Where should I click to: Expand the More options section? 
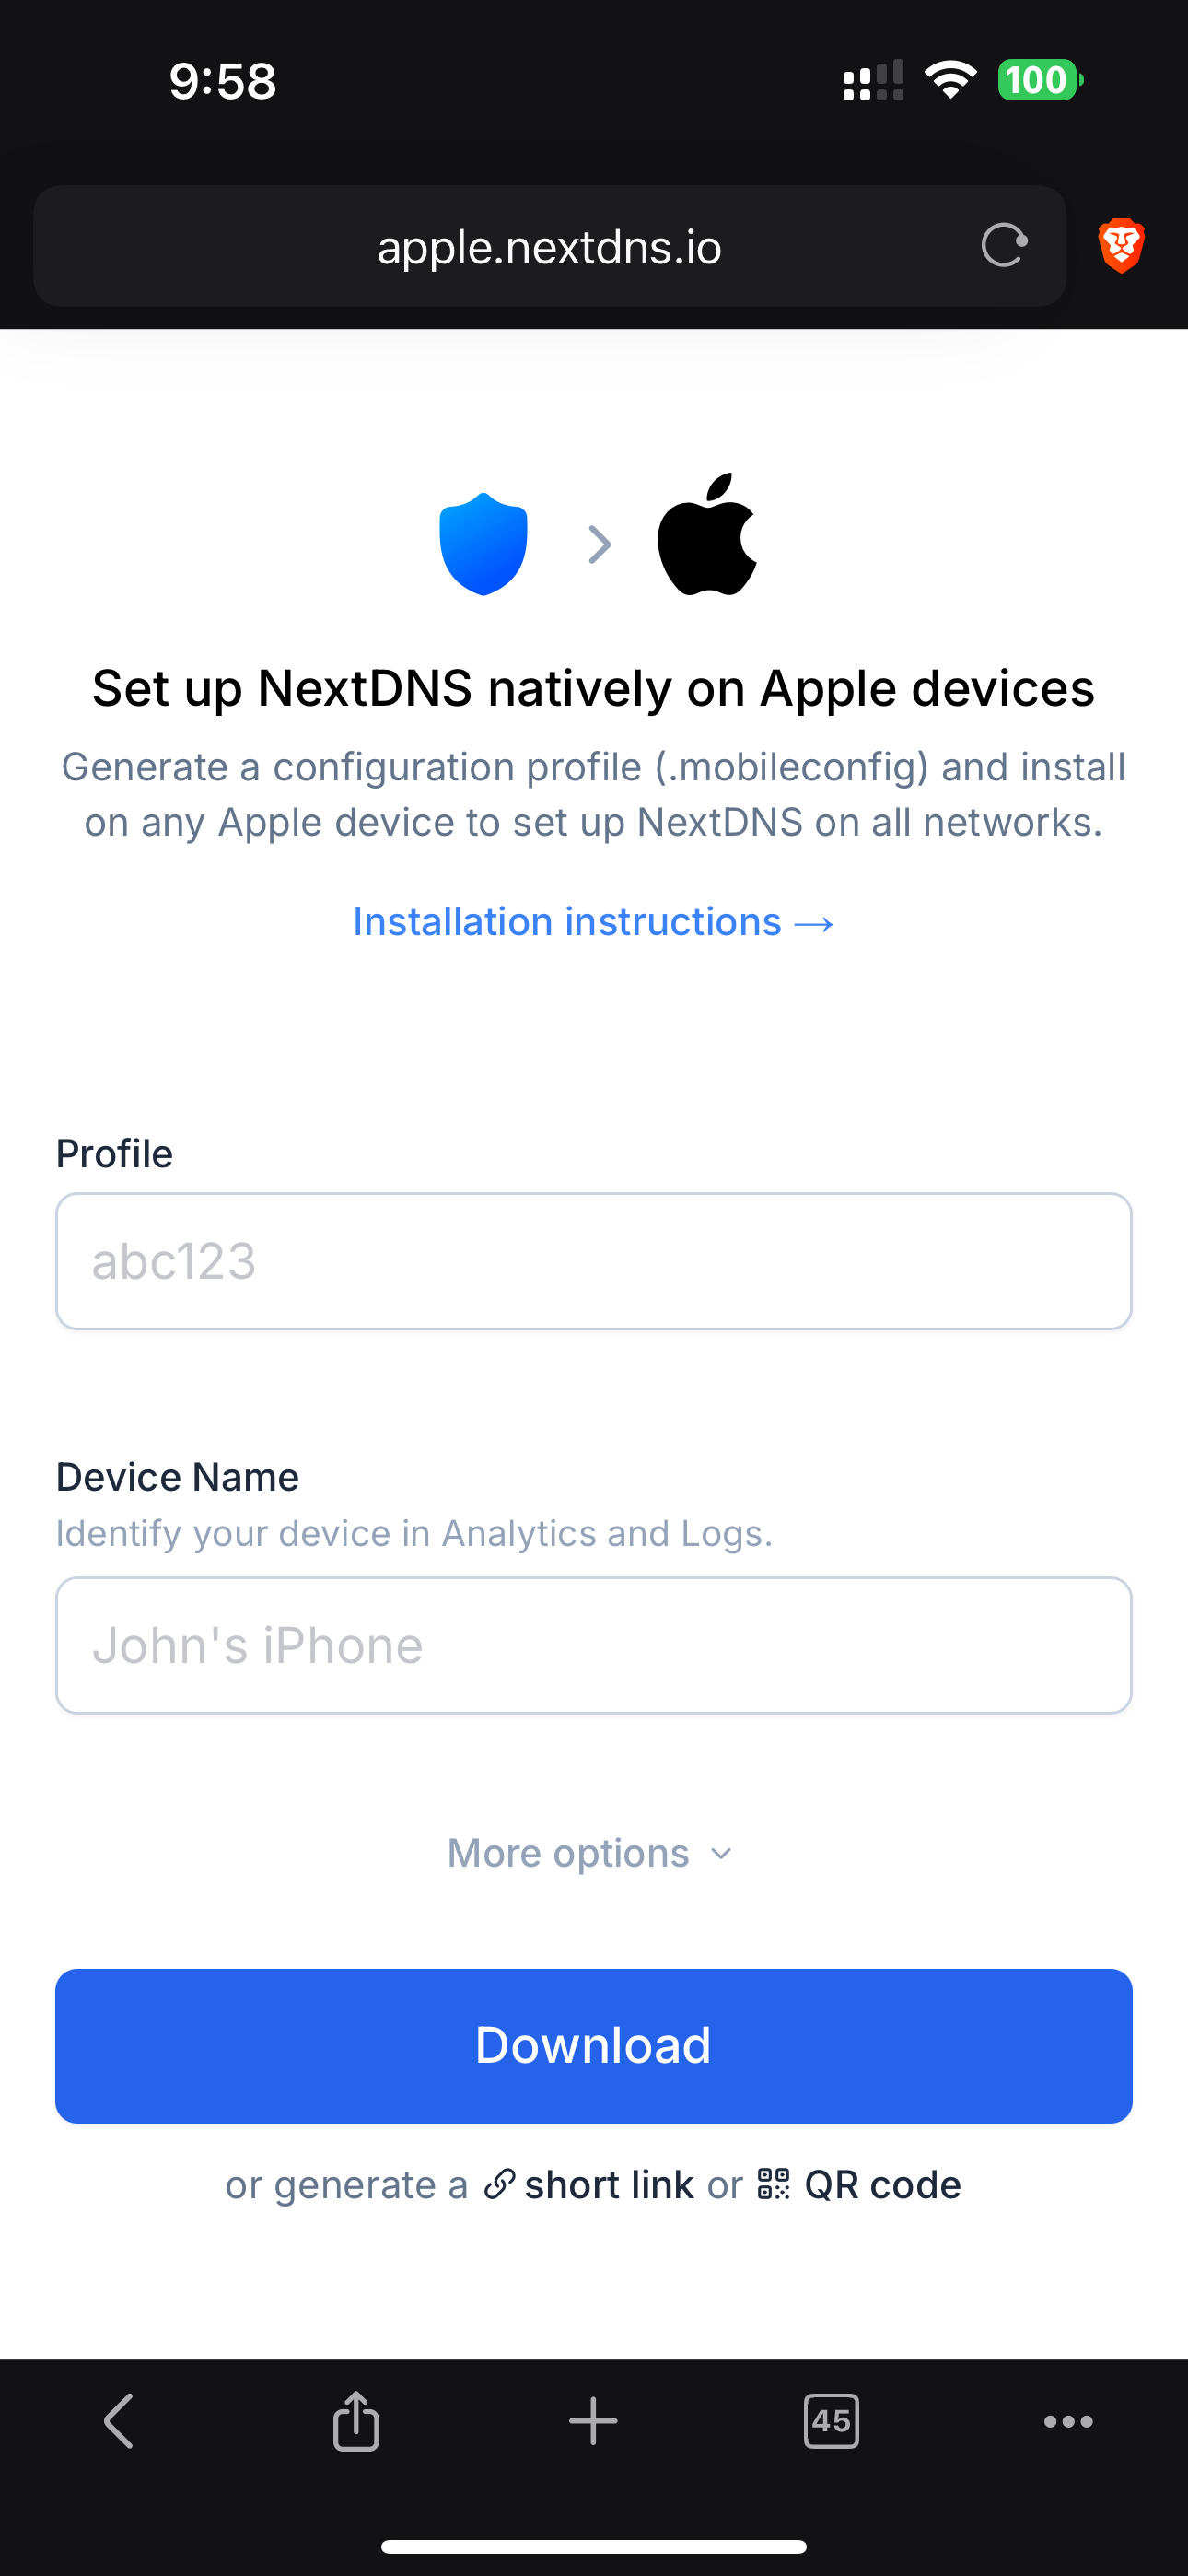(x=568, y=1853)
